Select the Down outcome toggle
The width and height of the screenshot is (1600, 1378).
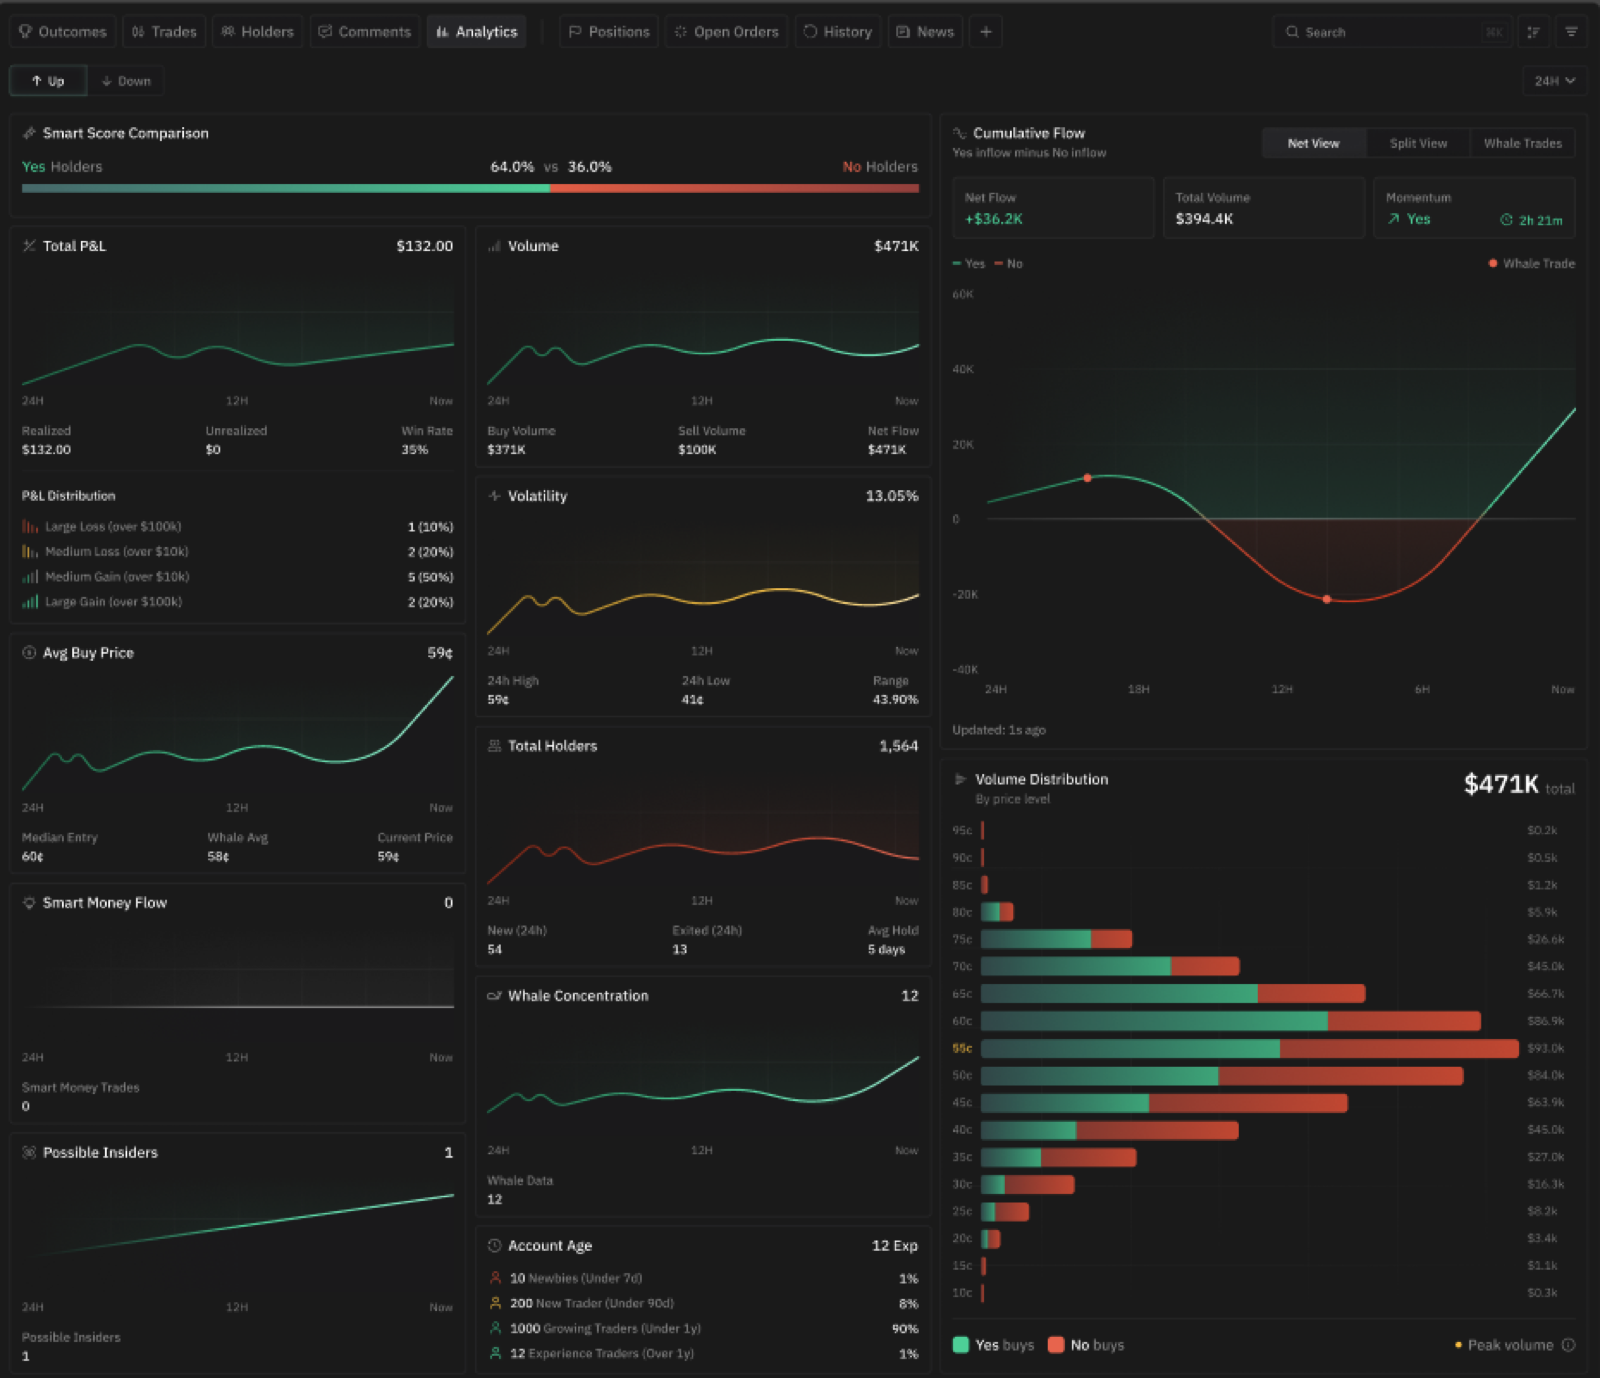pos(126,81)
